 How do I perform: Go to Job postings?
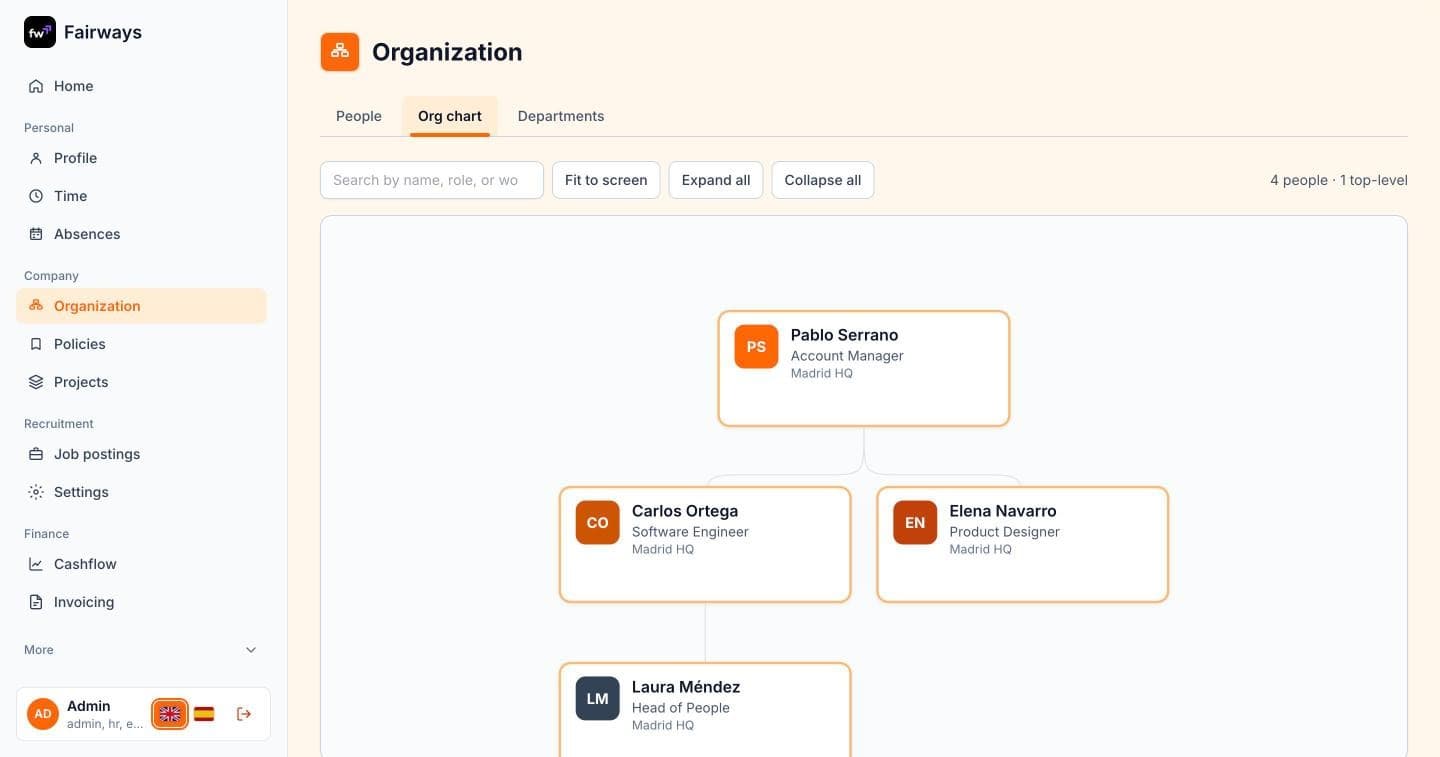(x=141, y=454)
